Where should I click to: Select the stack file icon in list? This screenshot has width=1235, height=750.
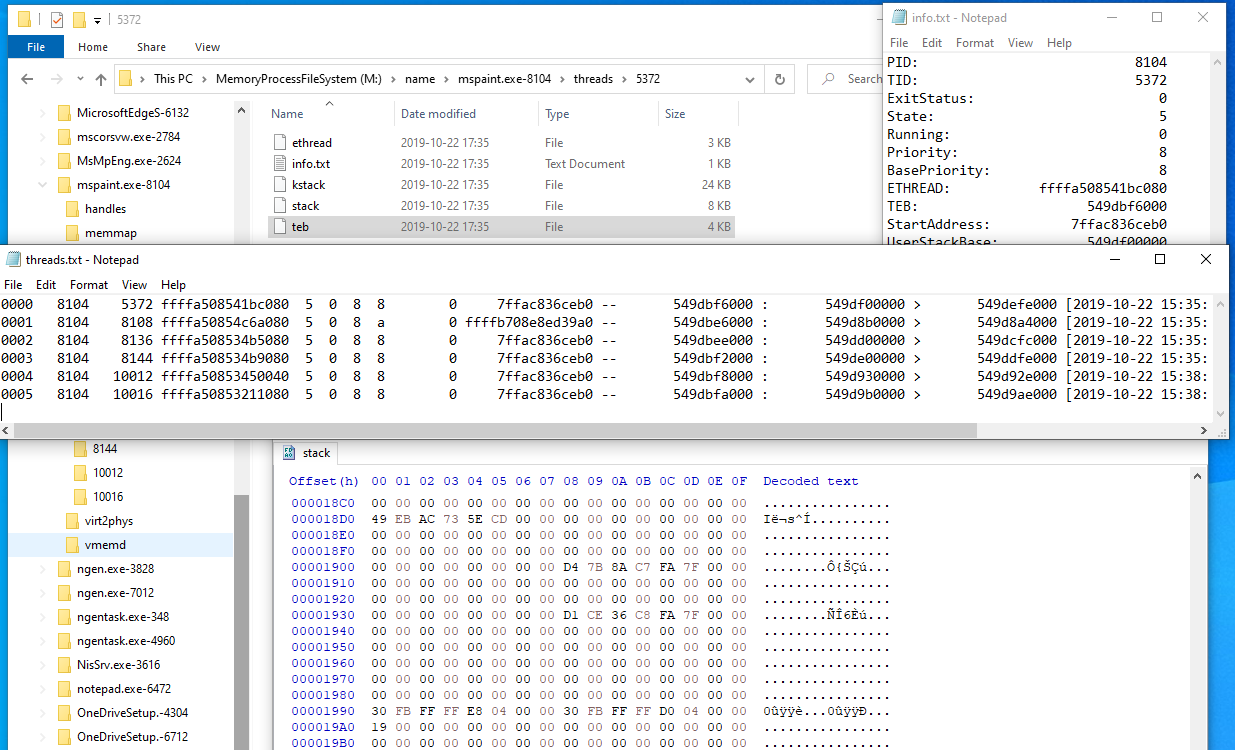point(280,205)
